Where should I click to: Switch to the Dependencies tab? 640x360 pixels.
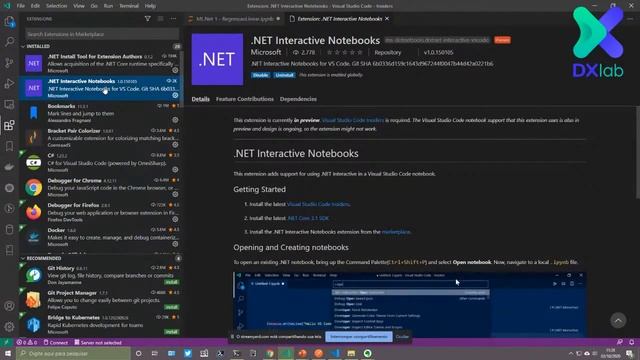(x=298, y=99)
